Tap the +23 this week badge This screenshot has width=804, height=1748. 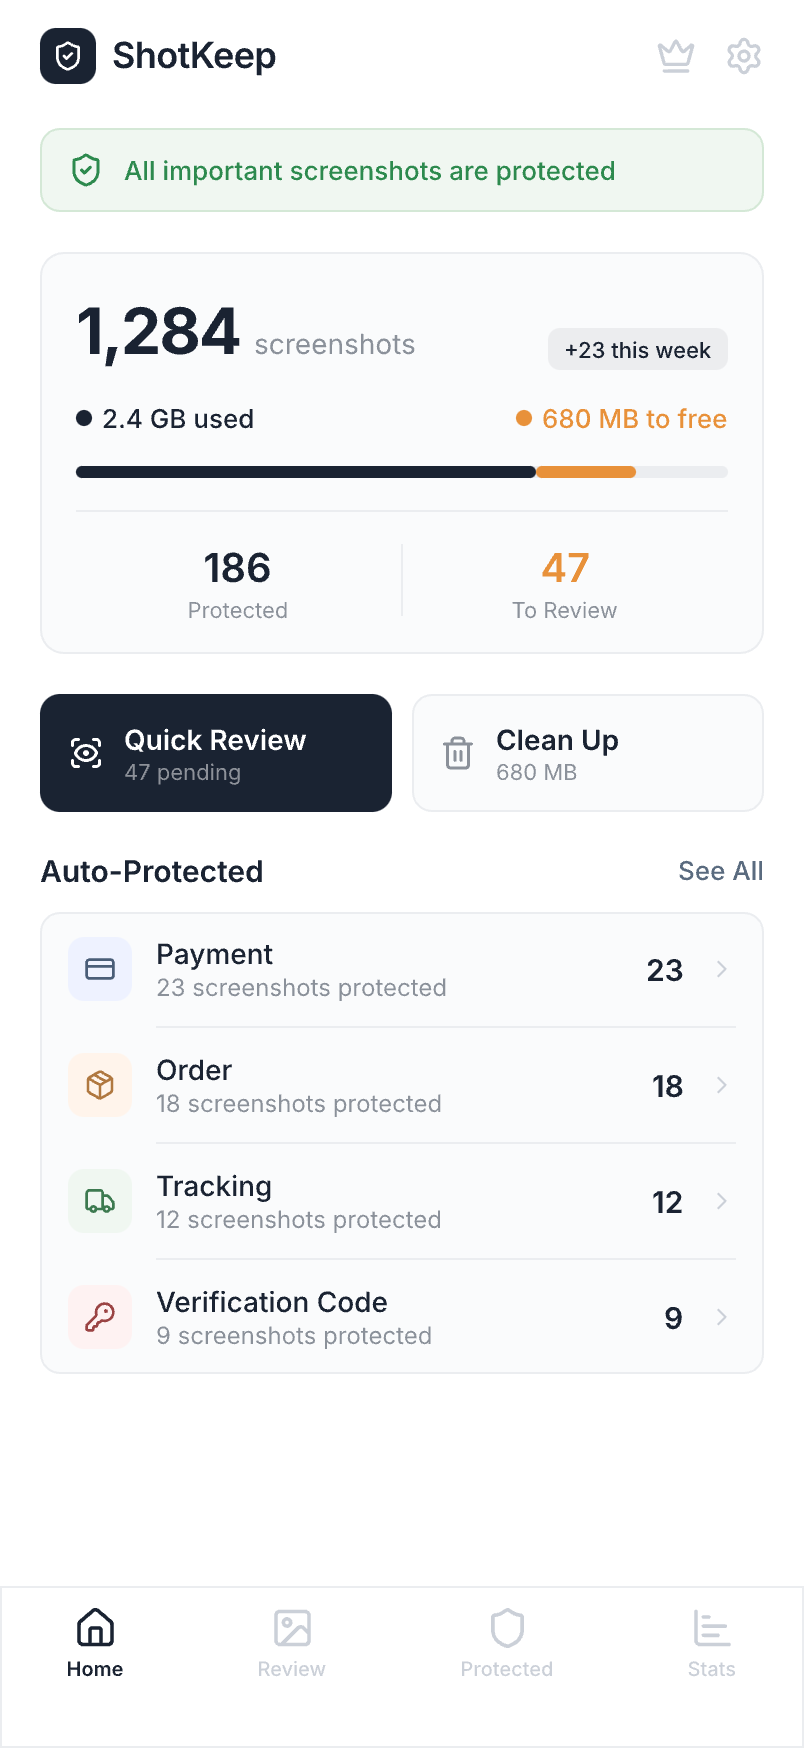tap(637, 350)
